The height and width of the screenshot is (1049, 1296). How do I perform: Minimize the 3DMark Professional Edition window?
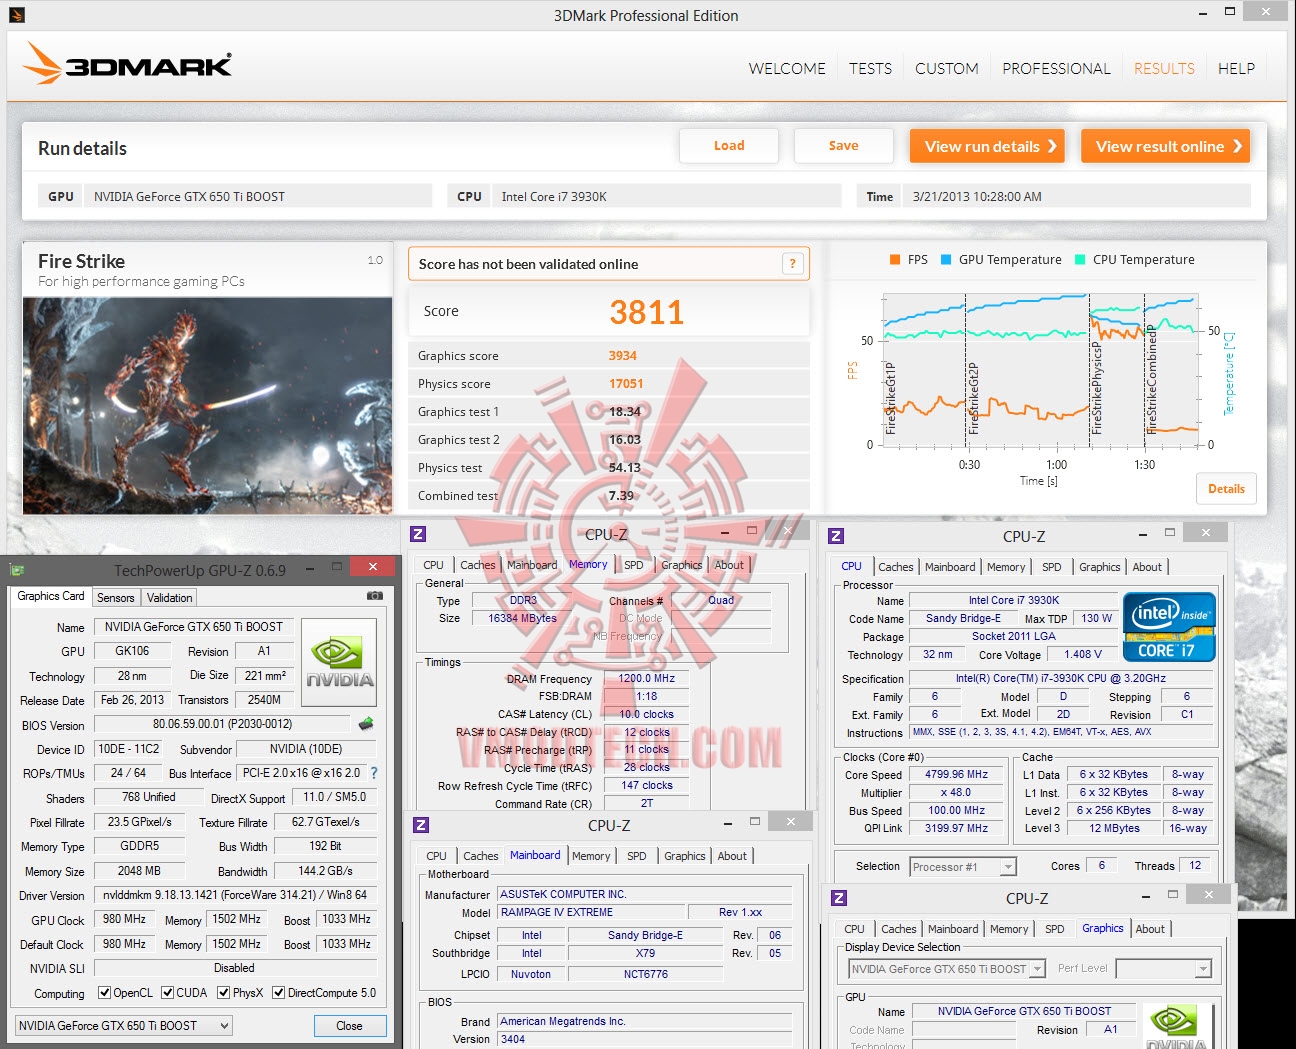click(x=1203, y=14)
